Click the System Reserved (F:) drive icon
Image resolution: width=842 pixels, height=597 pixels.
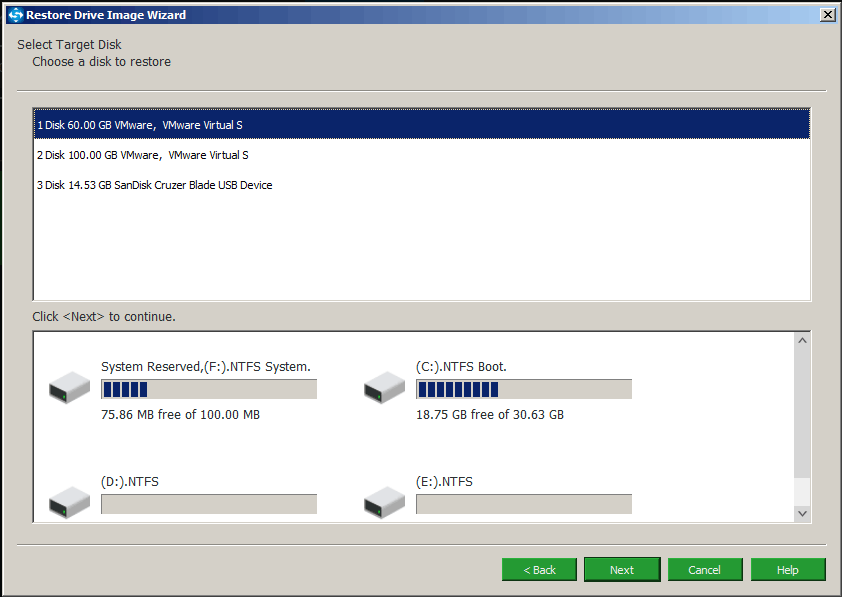click(69, 387)
